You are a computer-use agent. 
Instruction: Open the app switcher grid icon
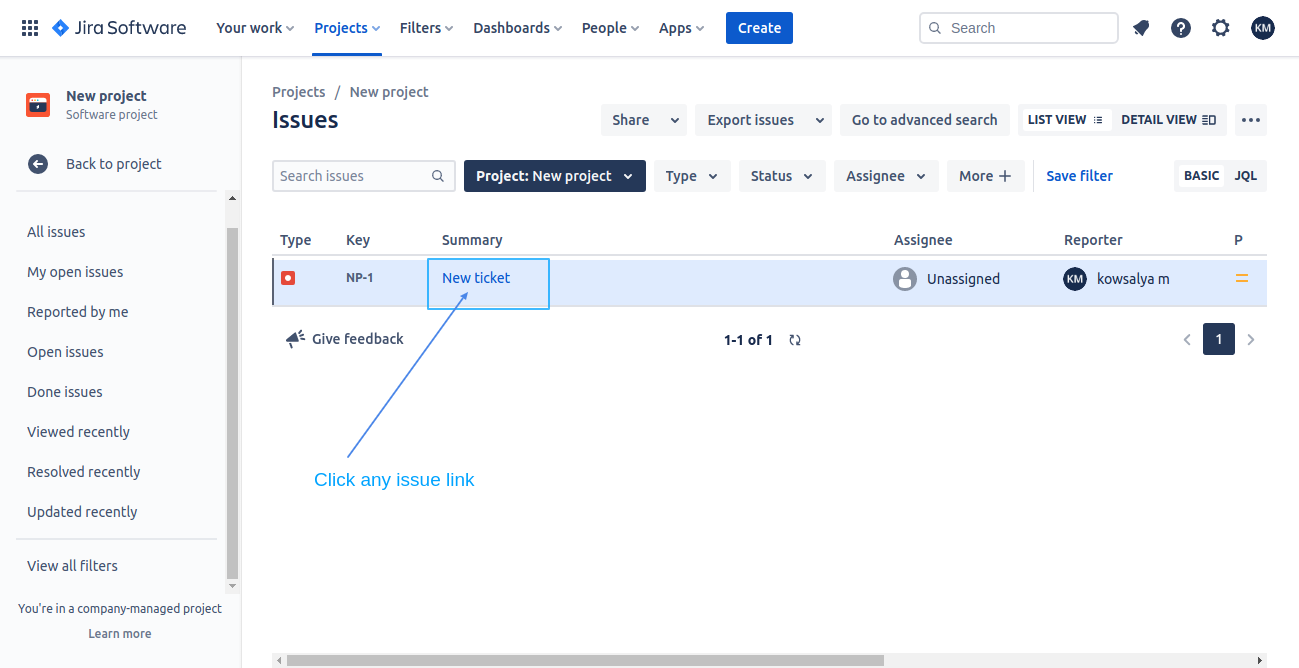(30, 28)
